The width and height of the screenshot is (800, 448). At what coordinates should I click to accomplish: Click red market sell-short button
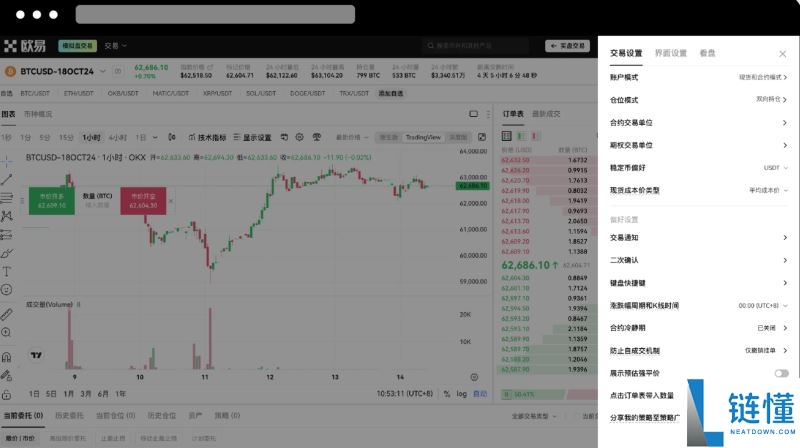coord(143,201)
